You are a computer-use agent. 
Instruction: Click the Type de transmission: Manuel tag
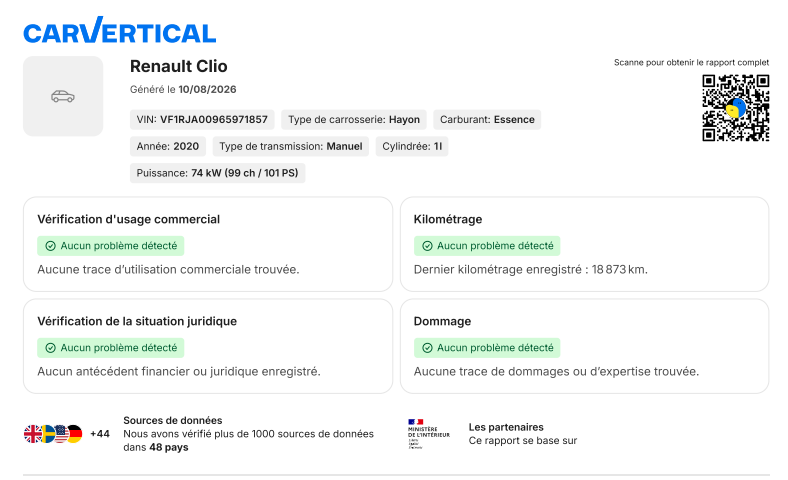291,146
